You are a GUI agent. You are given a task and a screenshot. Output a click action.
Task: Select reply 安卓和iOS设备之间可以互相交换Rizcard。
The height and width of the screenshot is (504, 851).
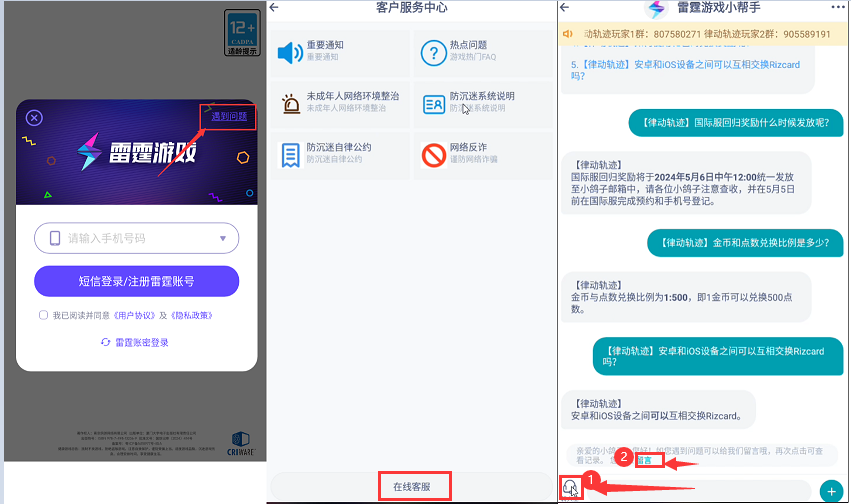tap(658, 410)
